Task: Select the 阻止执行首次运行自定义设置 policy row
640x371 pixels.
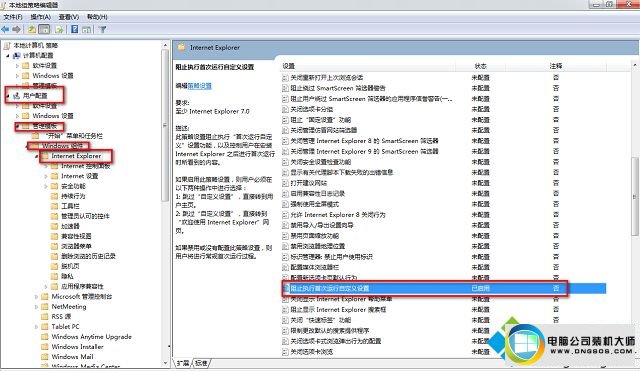Action: point(443,288)
